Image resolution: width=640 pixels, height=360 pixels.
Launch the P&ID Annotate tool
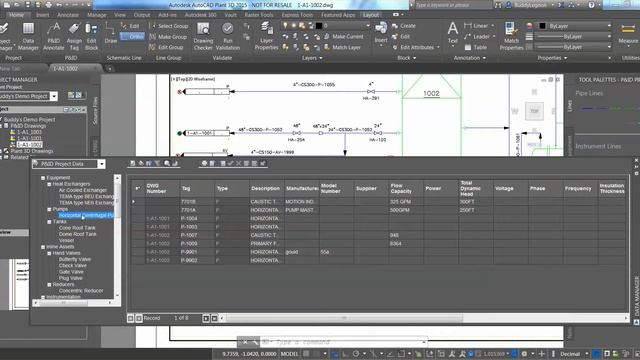click(53, 36)
